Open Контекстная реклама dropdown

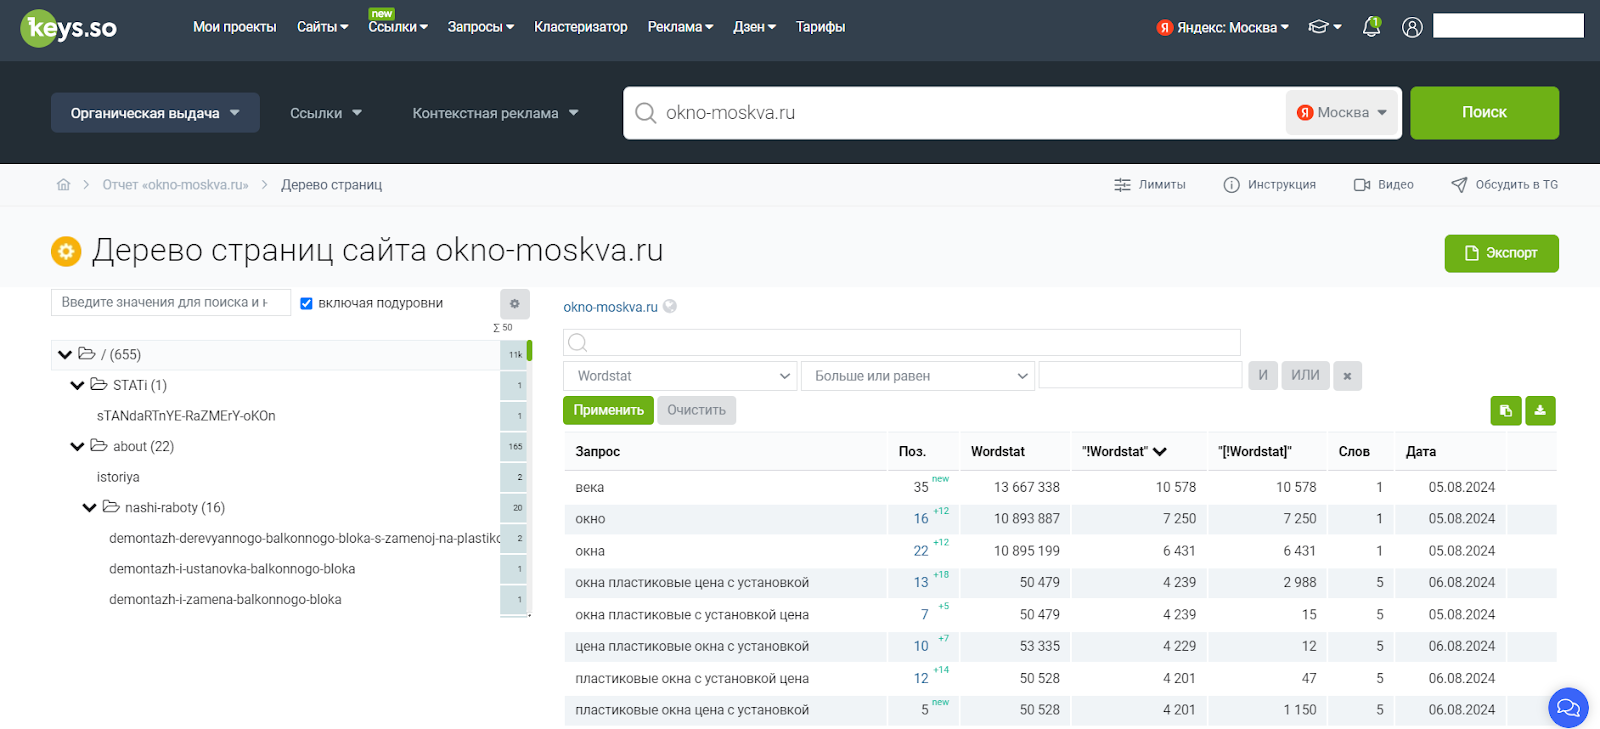(495, 113)
